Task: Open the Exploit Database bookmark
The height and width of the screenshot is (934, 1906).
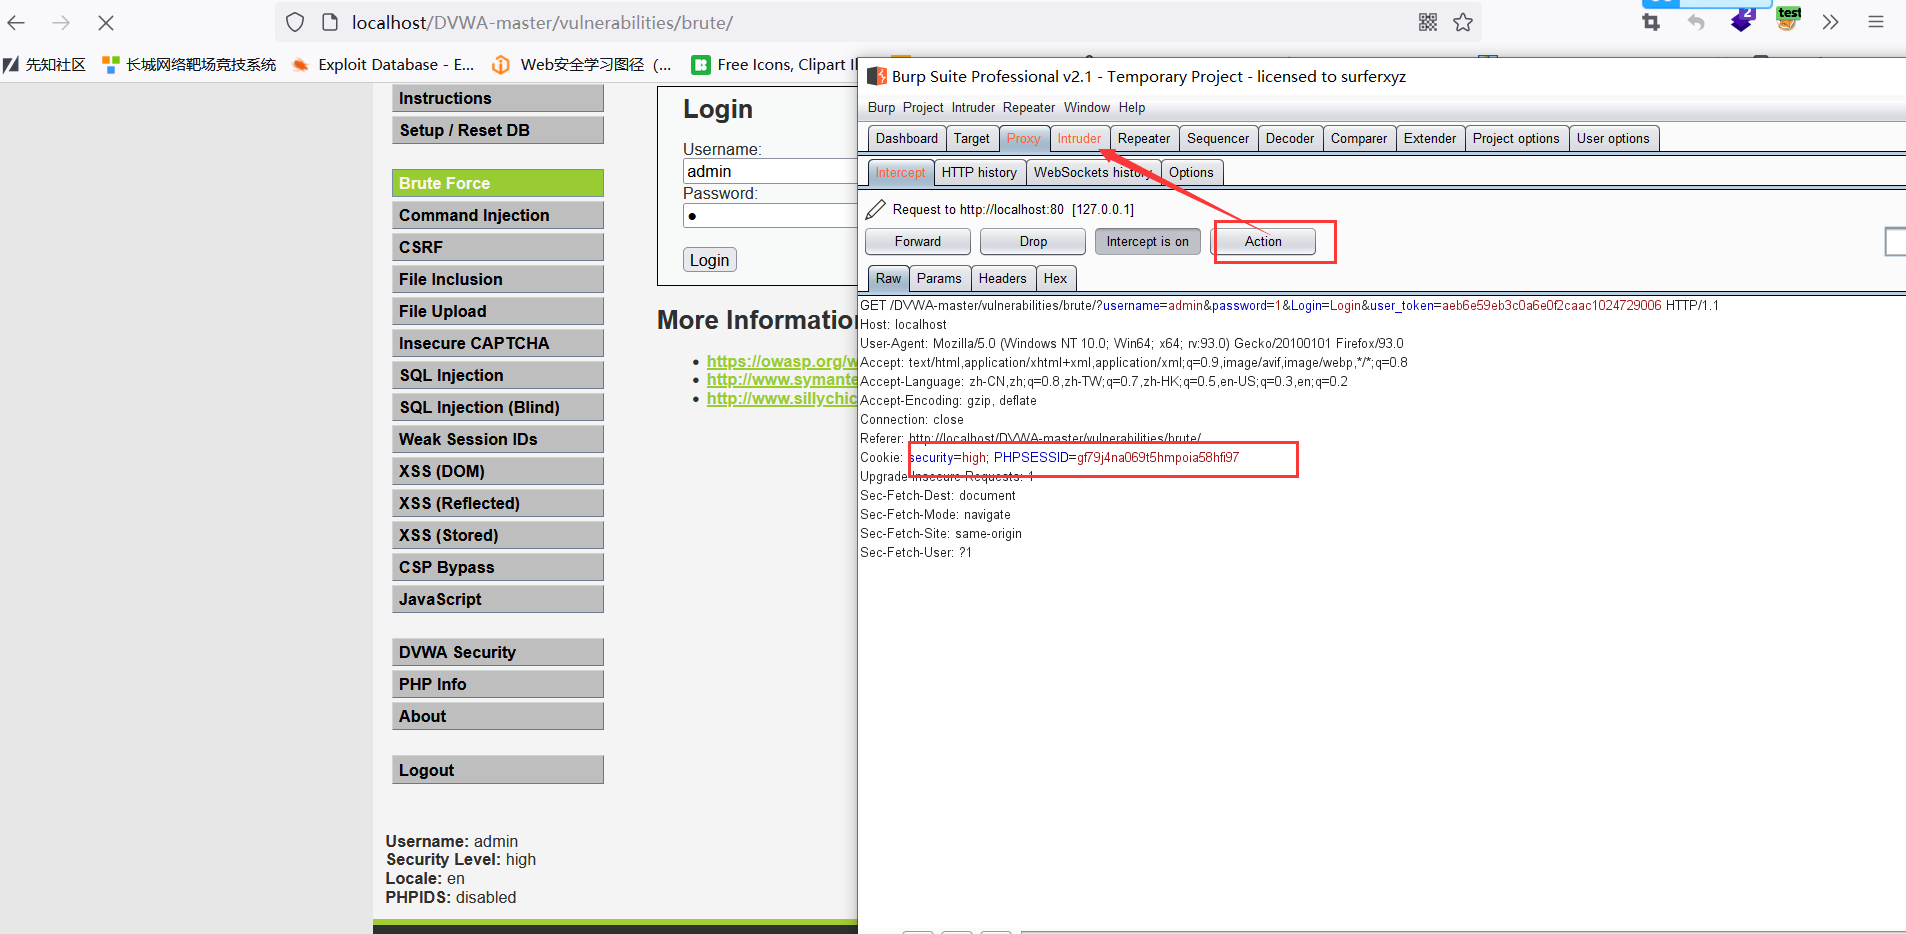Action: [383, 65]
